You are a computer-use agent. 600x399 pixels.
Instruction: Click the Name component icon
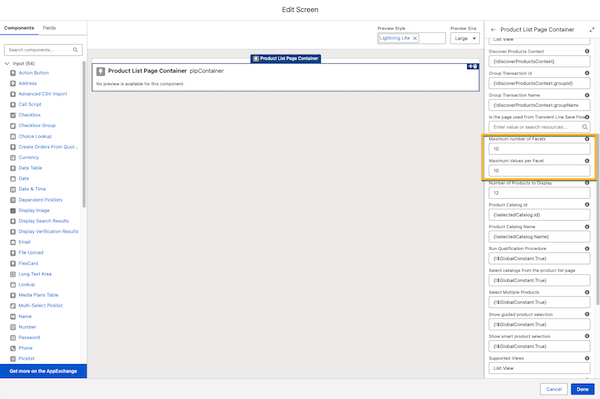[13, 317]
